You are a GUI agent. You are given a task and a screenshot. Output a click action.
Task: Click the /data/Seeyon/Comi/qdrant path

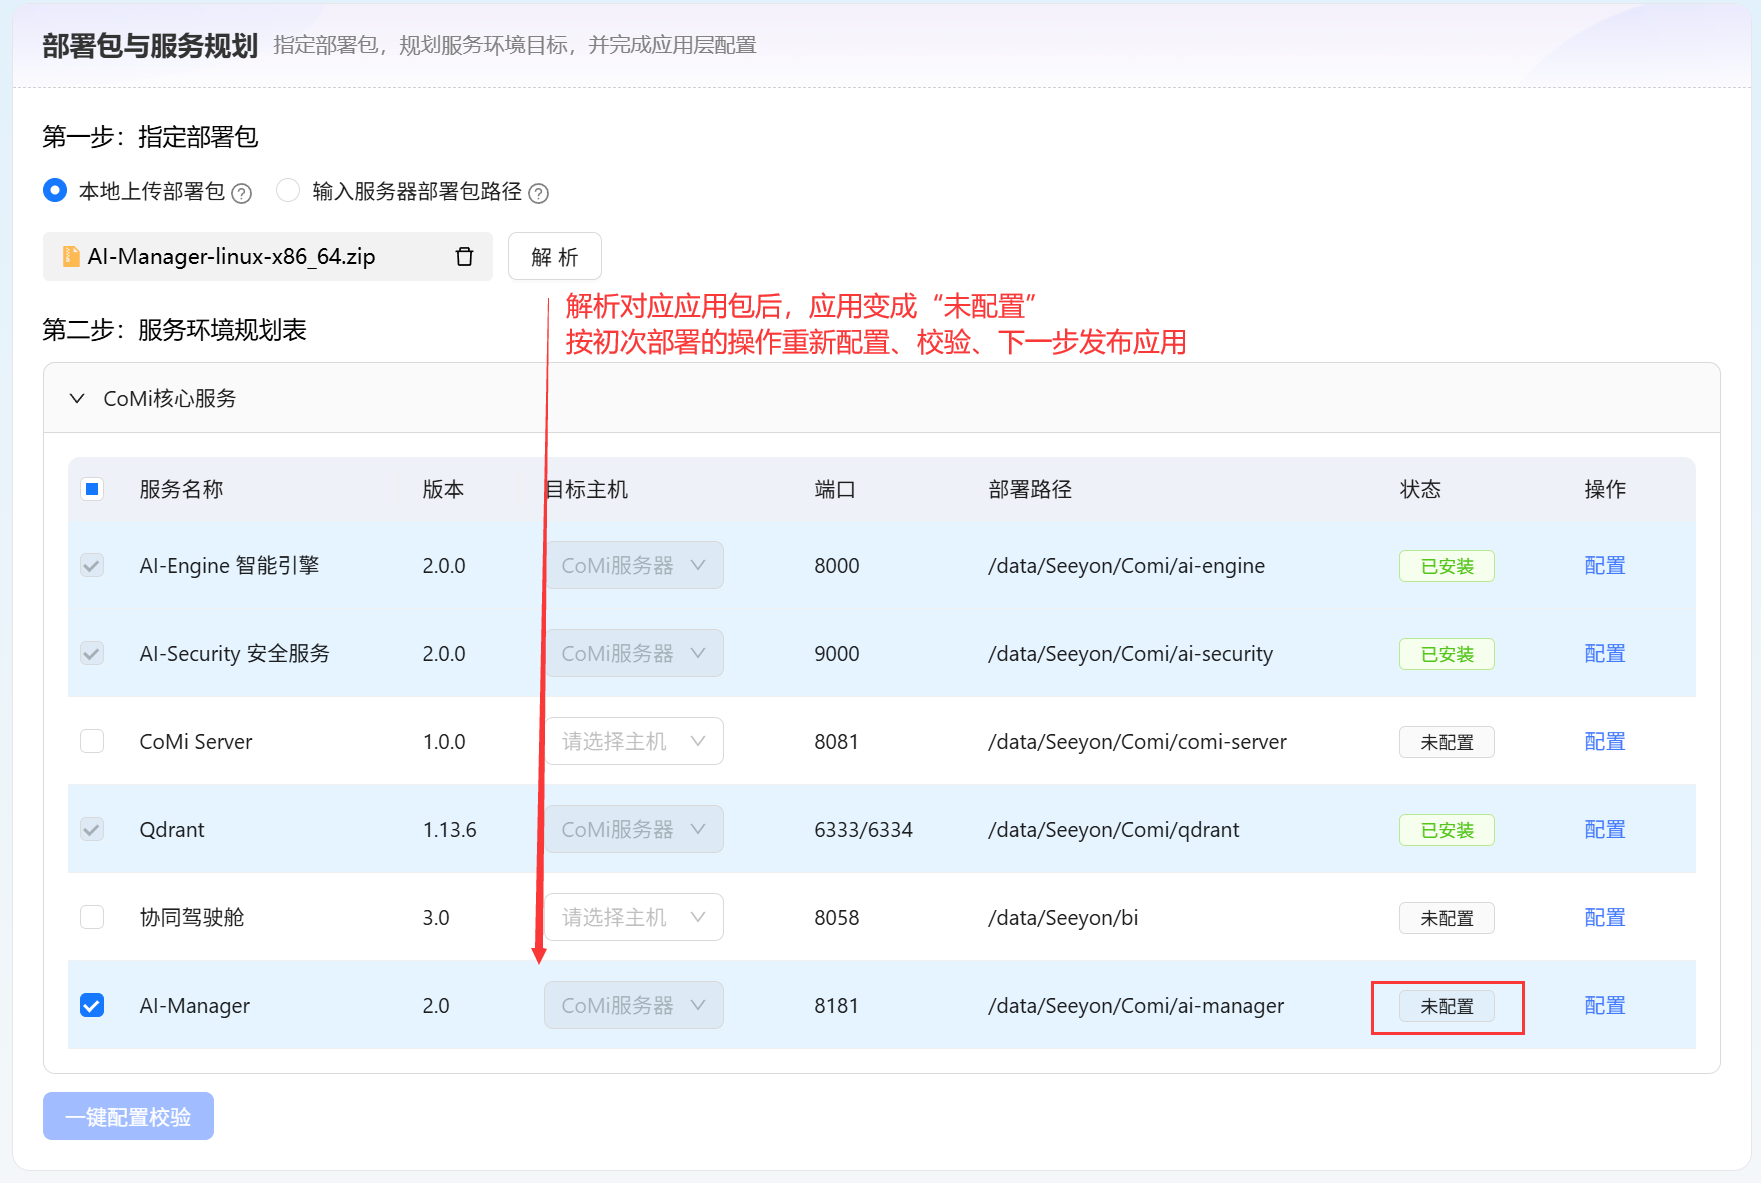(1113, 830)
